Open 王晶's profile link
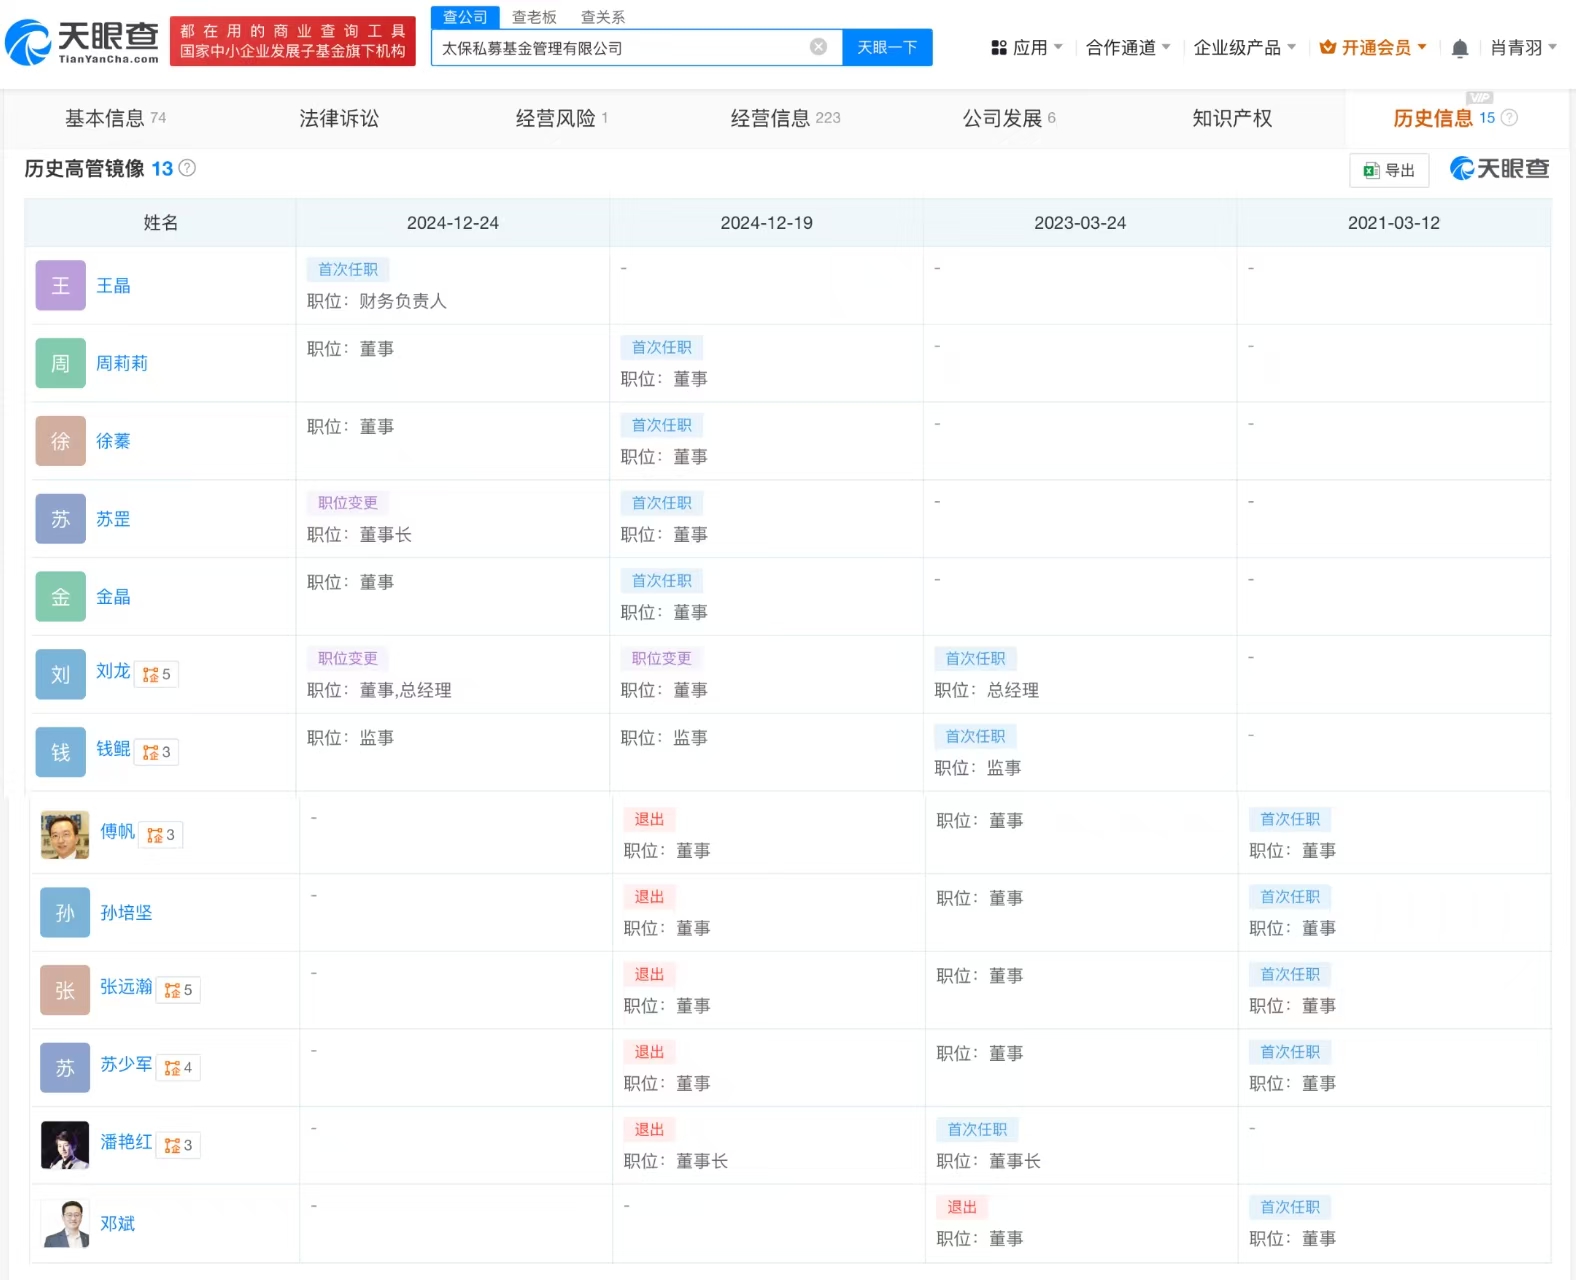 click(x=113, y=286)
